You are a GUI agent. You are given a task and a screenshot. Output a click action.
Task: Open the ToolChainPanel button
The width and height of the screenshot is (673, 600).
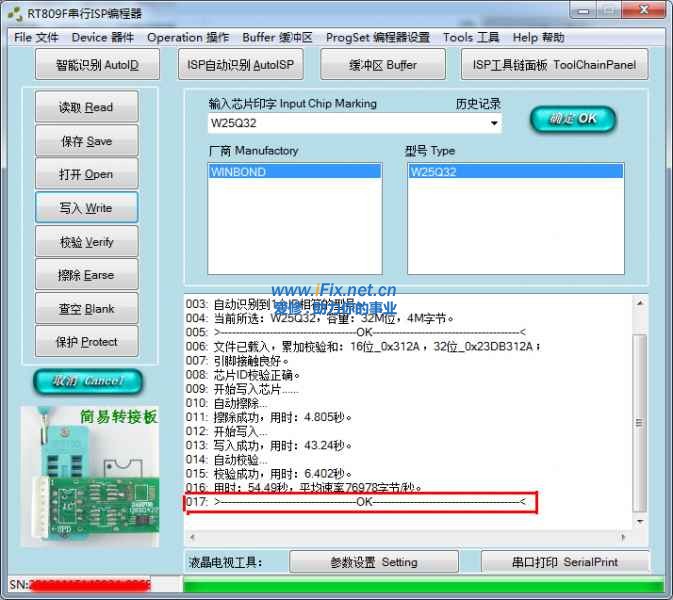tap(553, 66)
